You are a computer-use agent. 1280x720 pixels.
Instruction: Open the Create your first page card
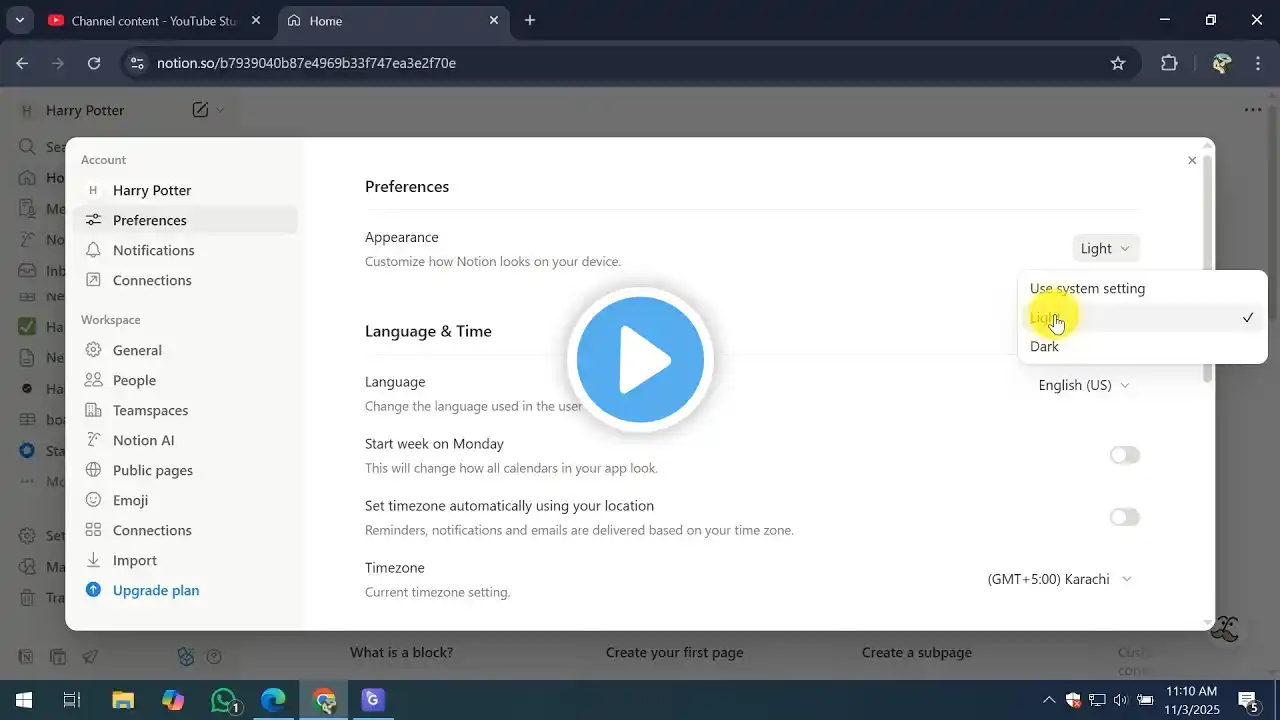[x=675, y=652]
